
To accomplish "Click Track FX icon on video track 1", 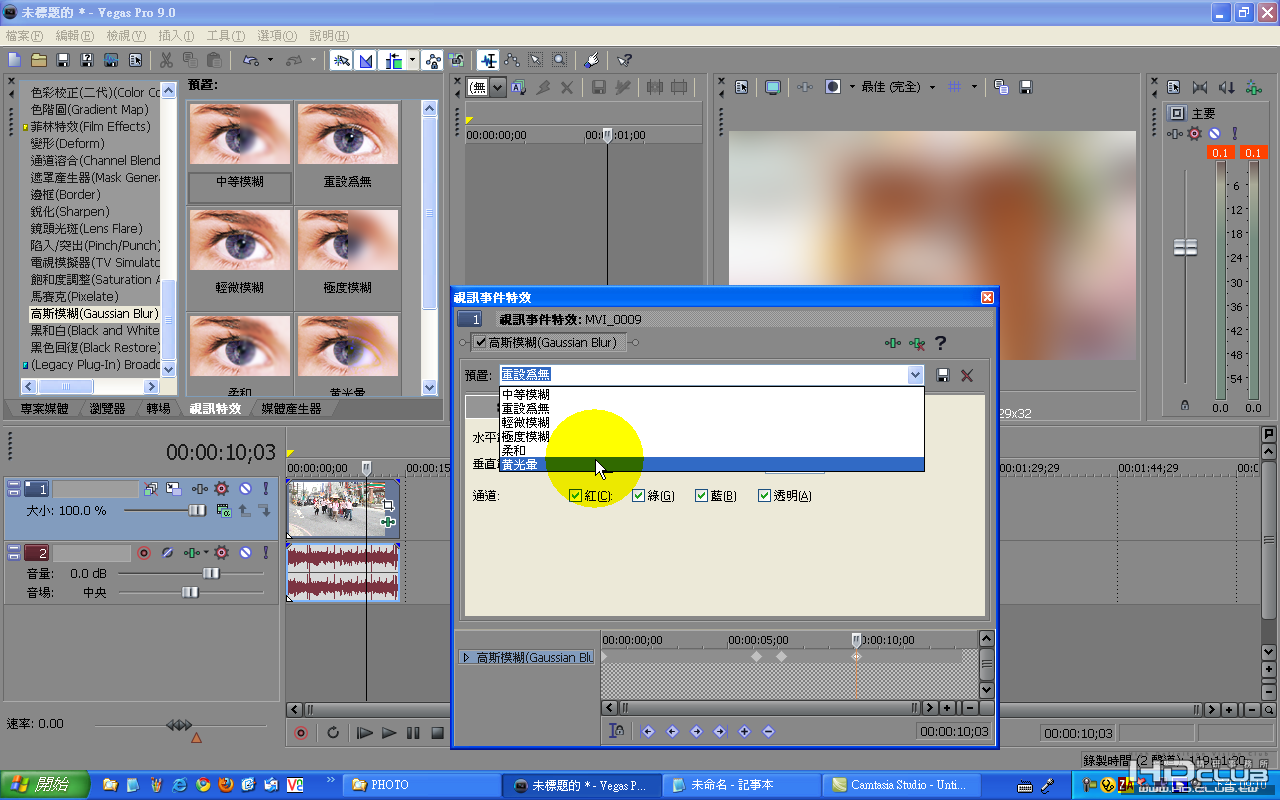I will tap(200, 489).
